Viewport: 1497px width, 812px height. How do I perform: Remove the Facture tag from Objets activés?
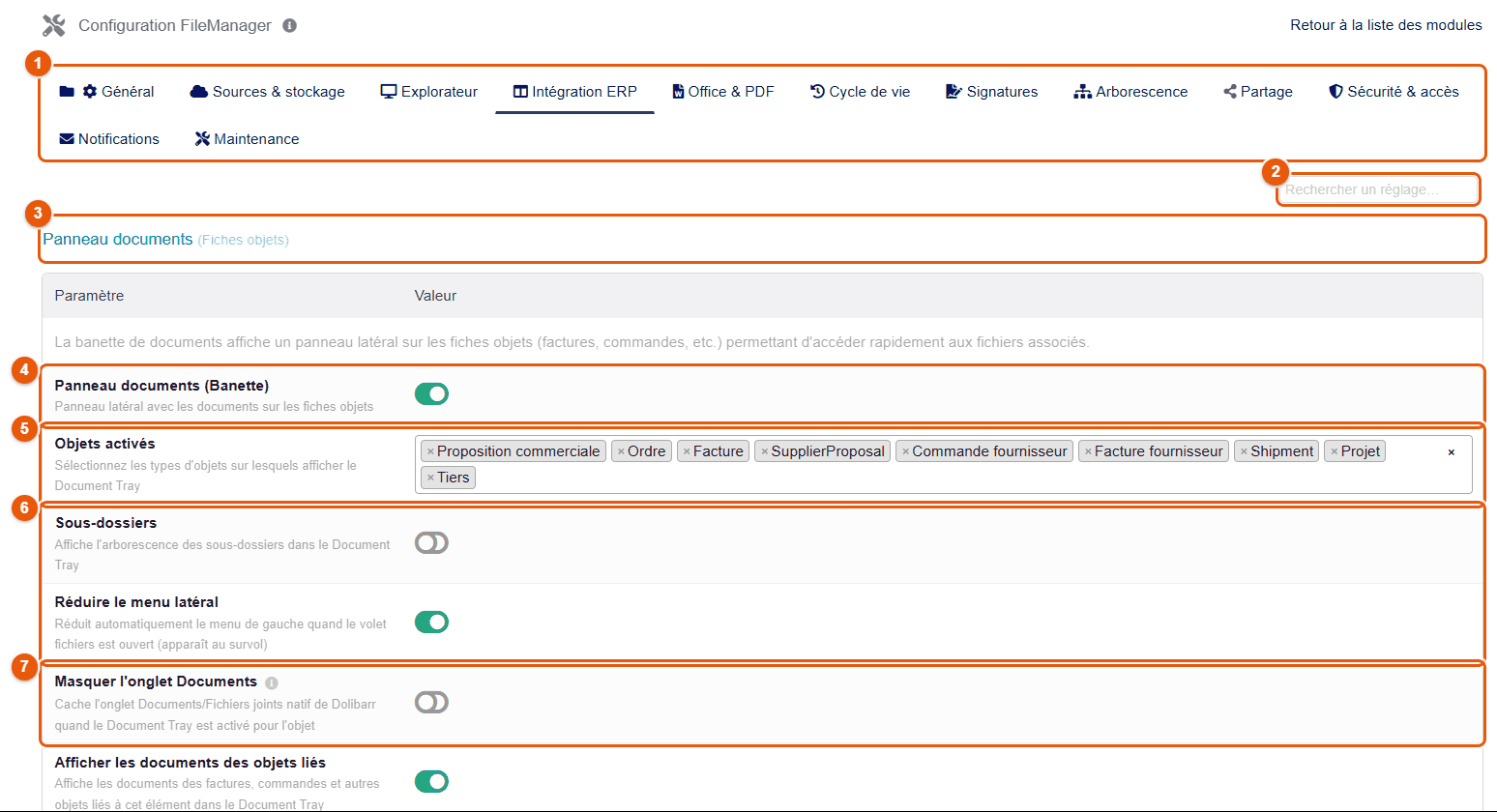coord(686,452)
